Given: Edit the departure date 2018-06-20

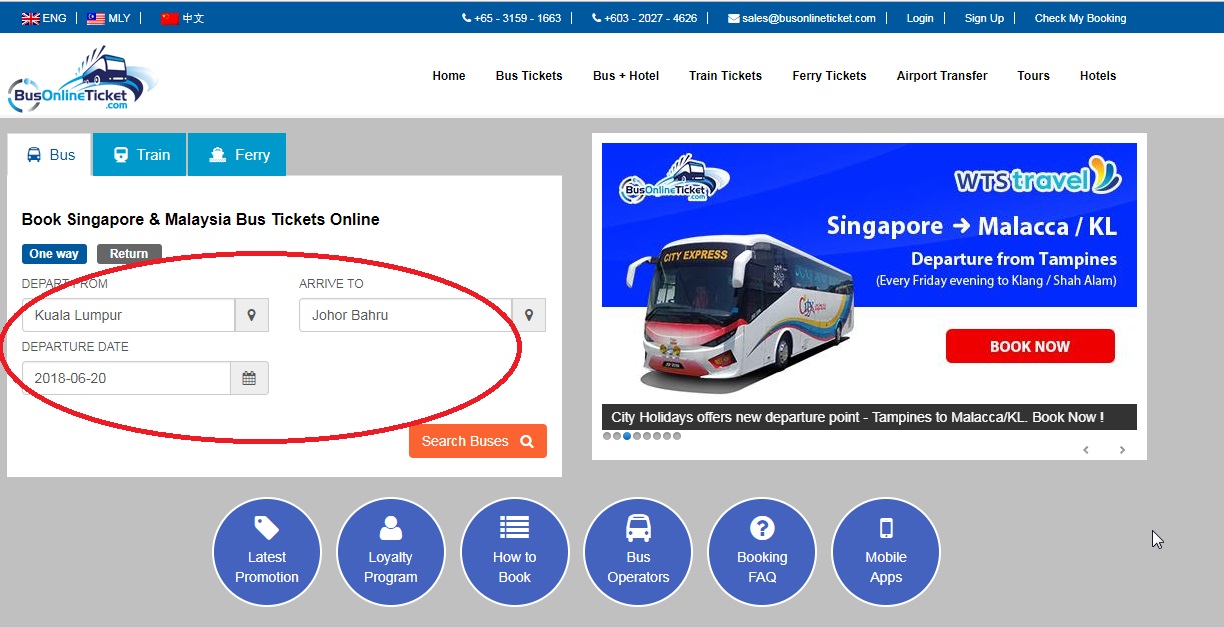Looking at the screenshot, I should coord(126,378).
